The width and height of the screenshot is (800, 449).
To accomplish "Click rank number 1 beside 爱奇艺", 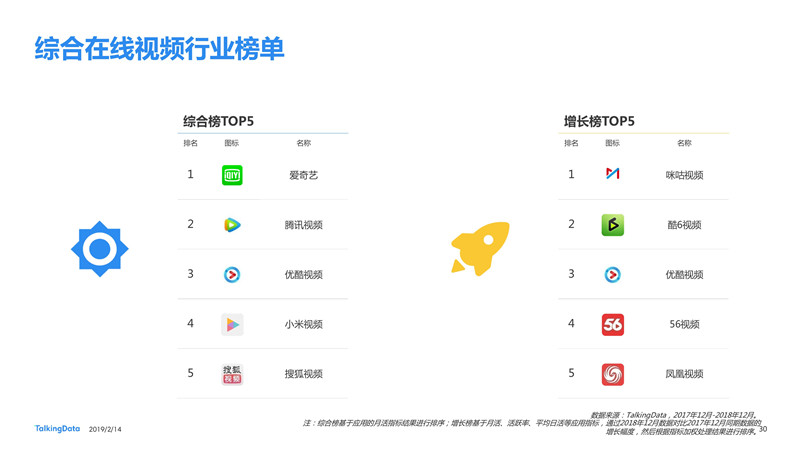I will 190,174.
